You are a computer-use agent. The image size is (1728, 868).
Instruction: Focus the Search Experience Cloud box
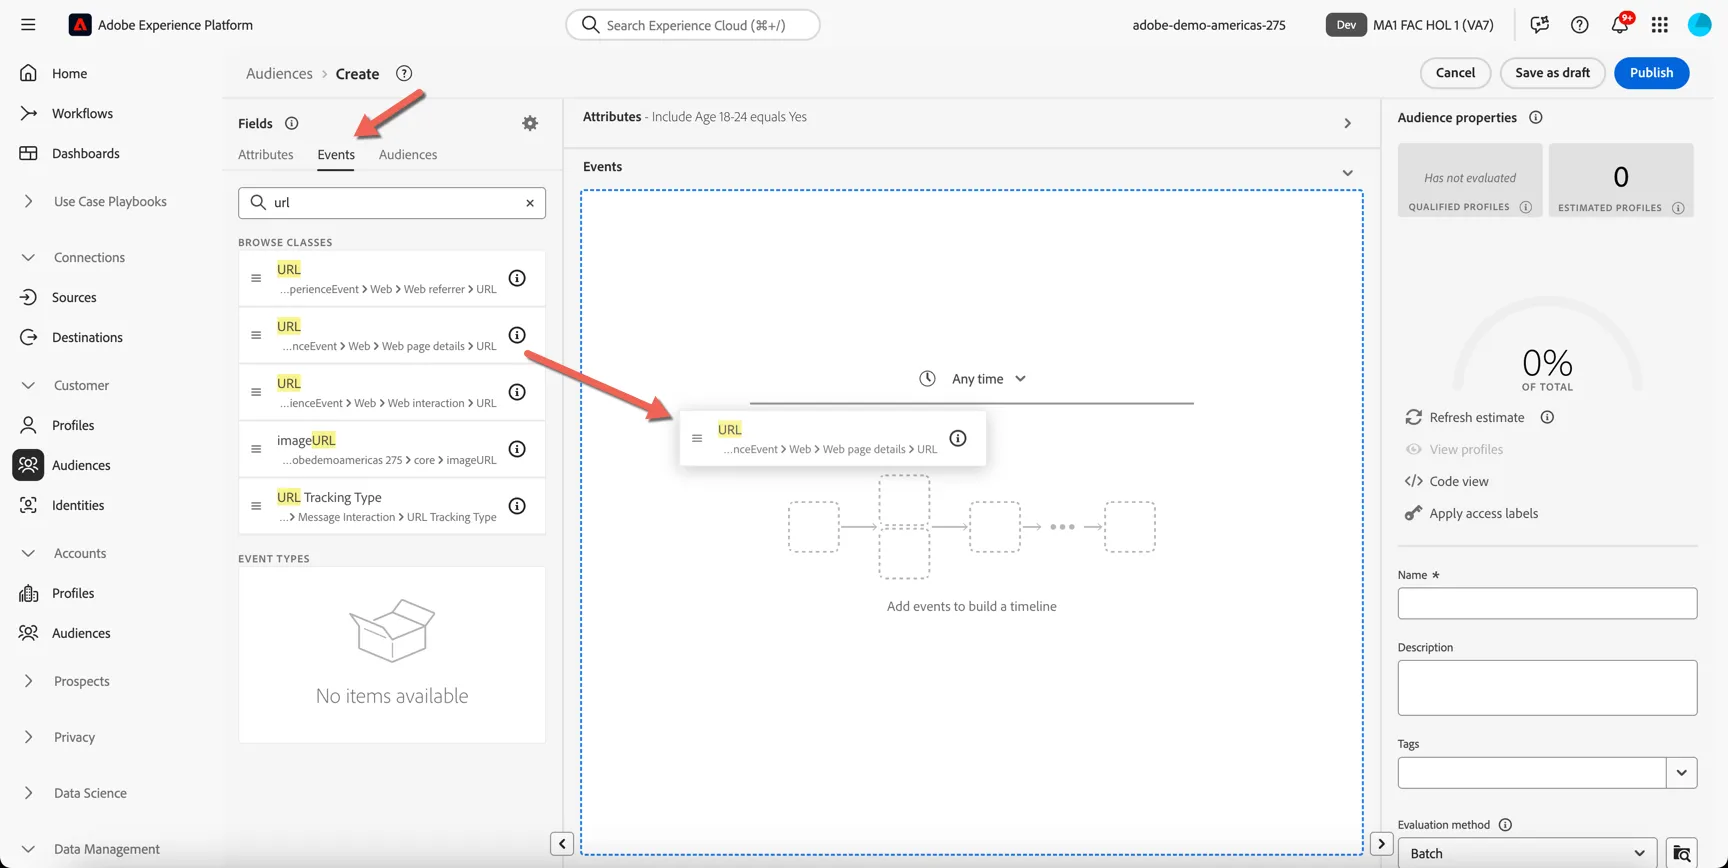(x=693, y=25)
